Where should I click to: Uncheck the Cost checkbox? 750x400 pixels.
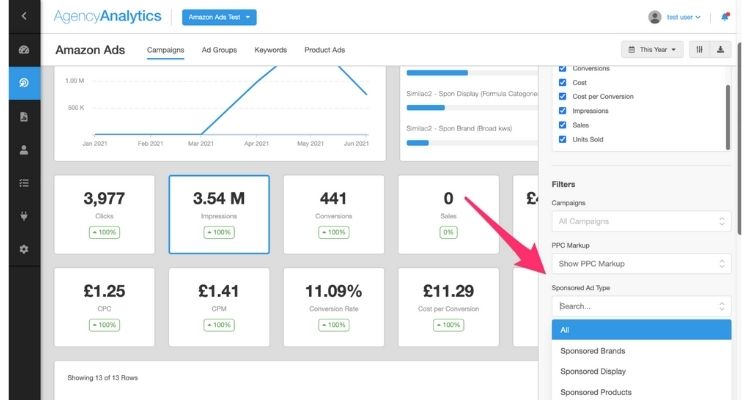tap(562, 82)
